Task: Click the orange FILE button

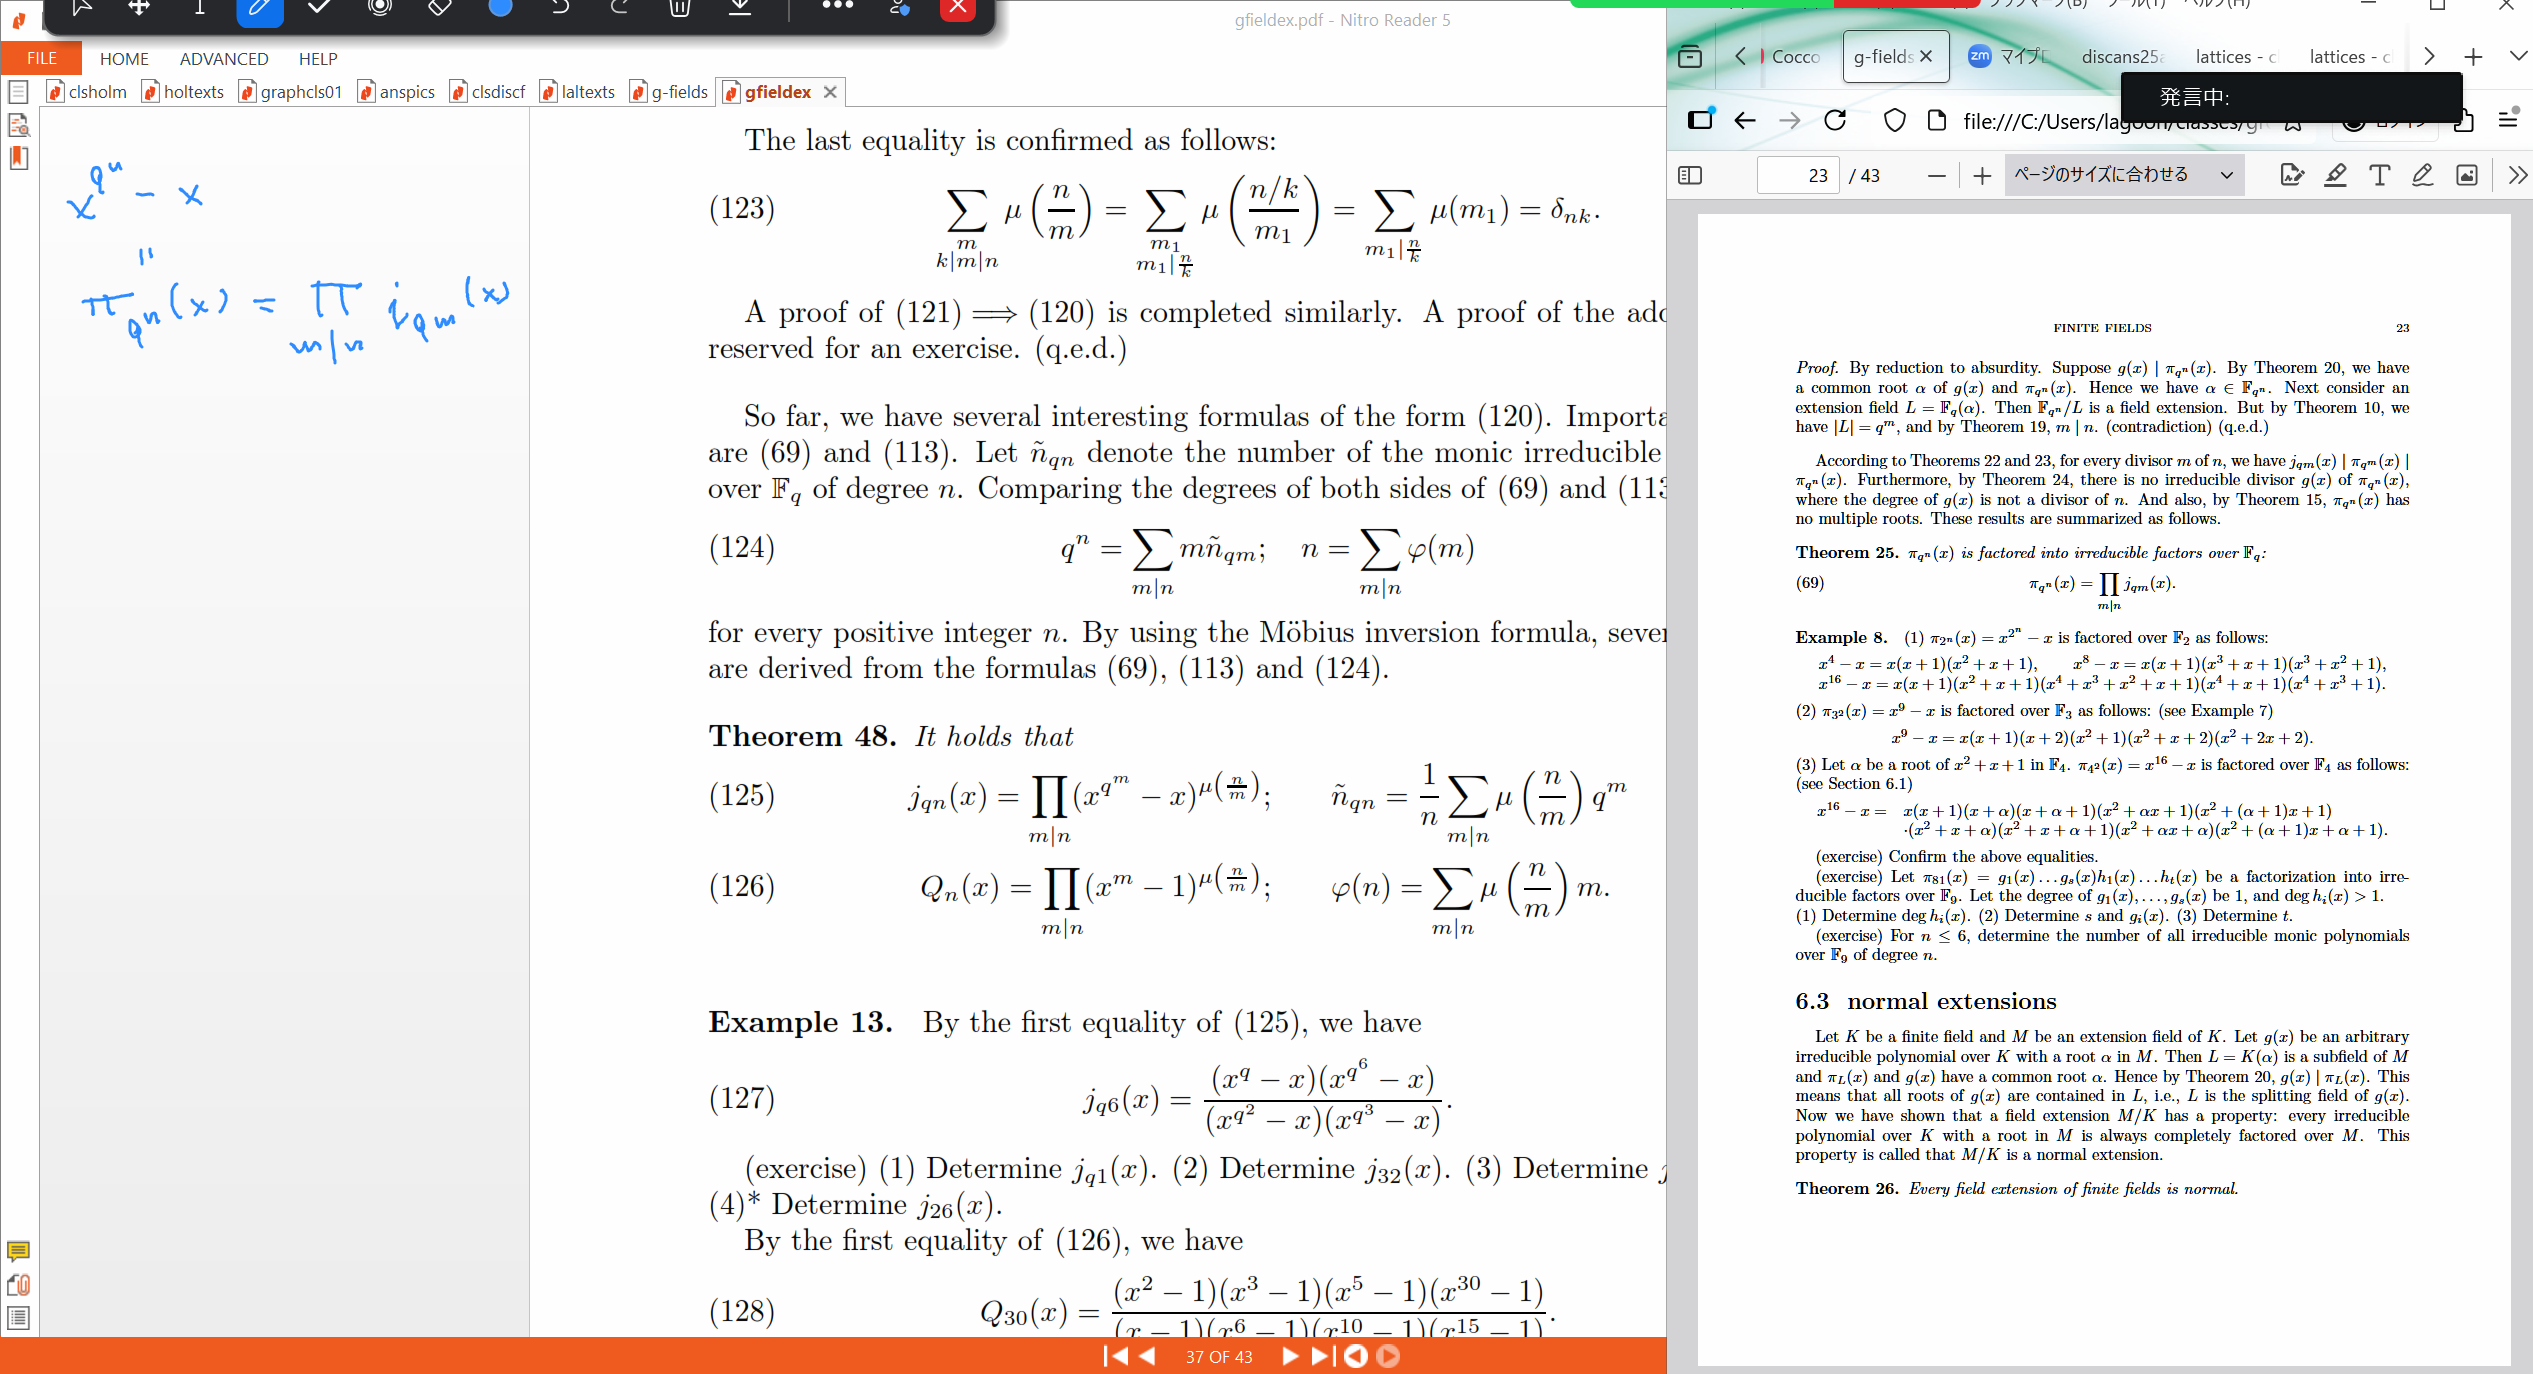Action: pyautogui.click(x=41, y=58)
